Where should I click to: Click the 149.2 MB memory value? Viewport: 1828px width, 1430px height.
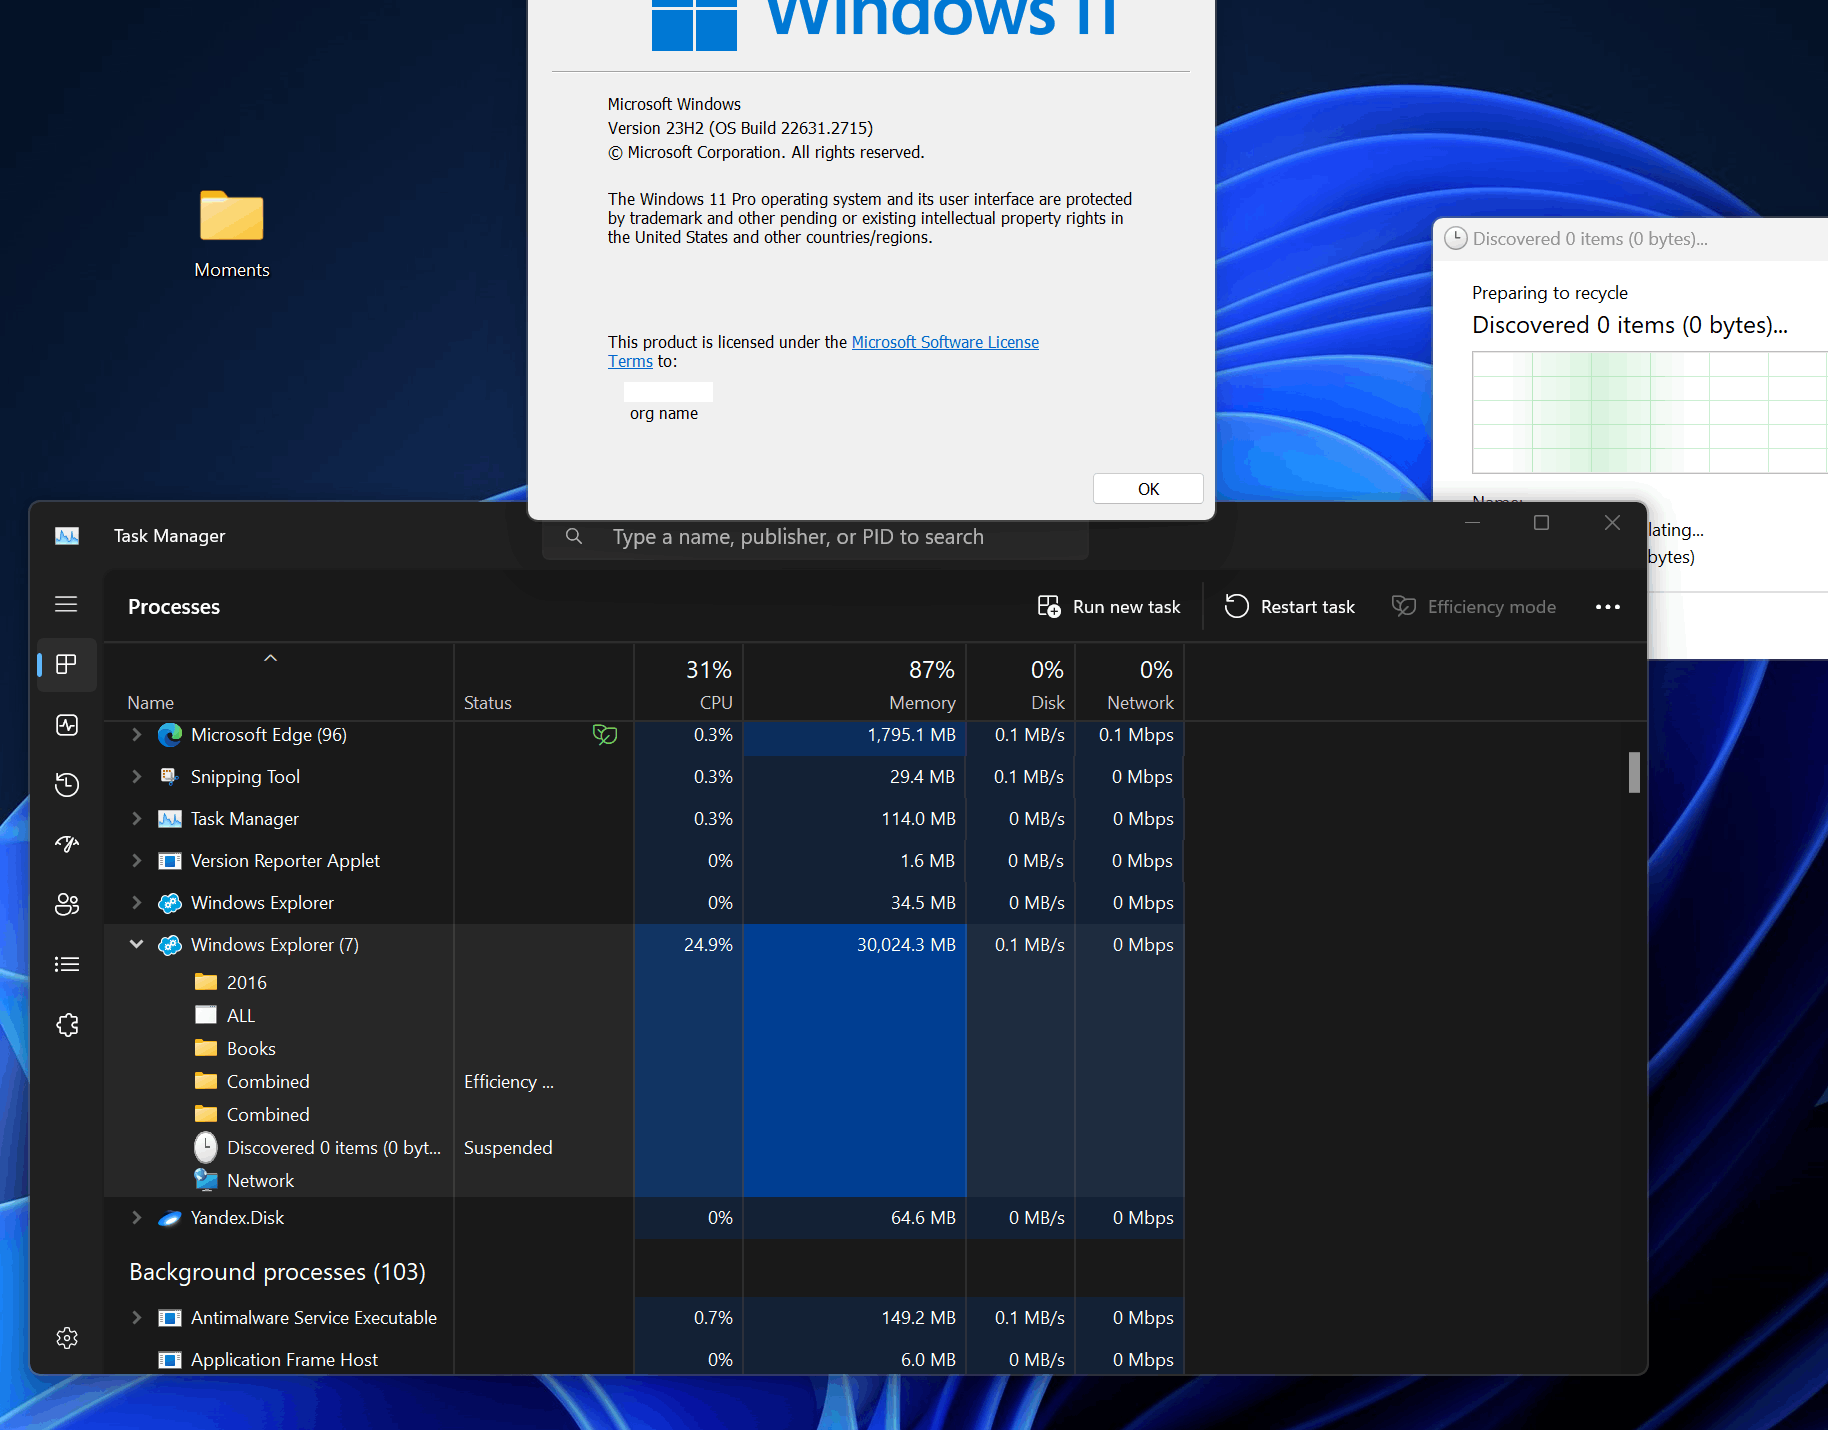918,1318
